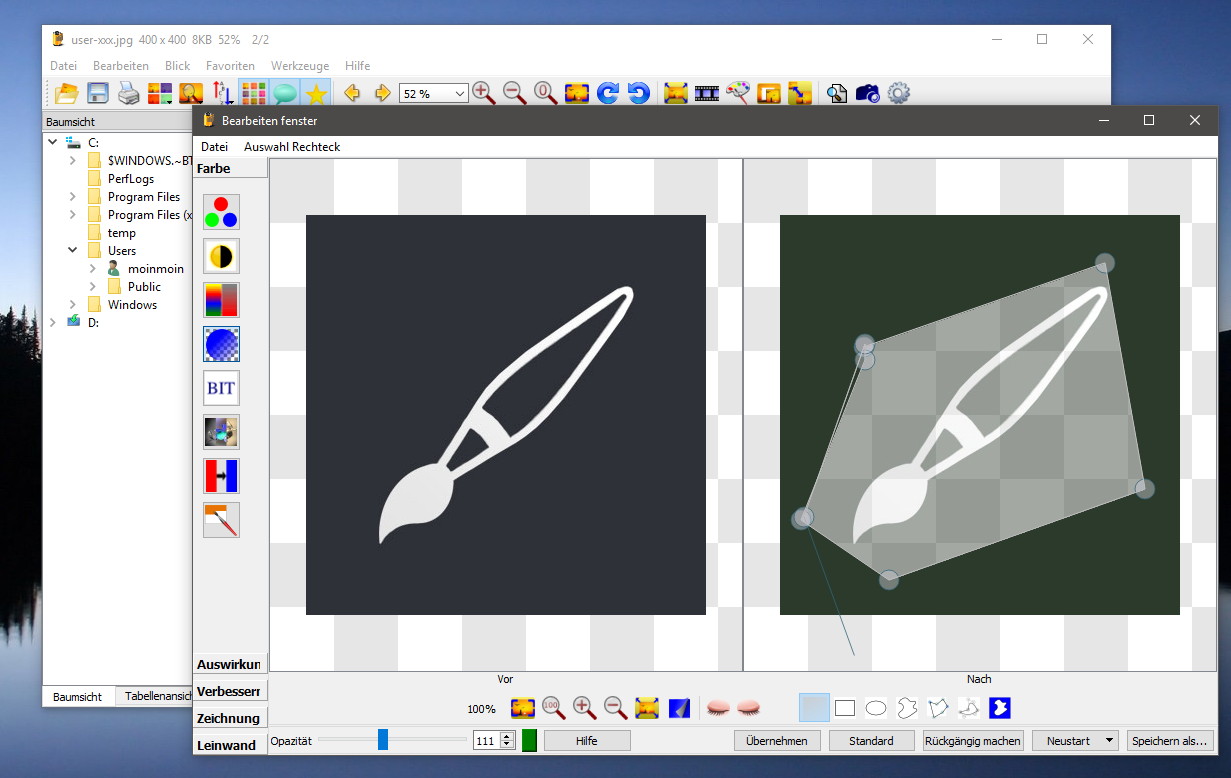Select the PerfLogs folder
The height and width of the screenshot is (778, 1231).
[131, 179]
